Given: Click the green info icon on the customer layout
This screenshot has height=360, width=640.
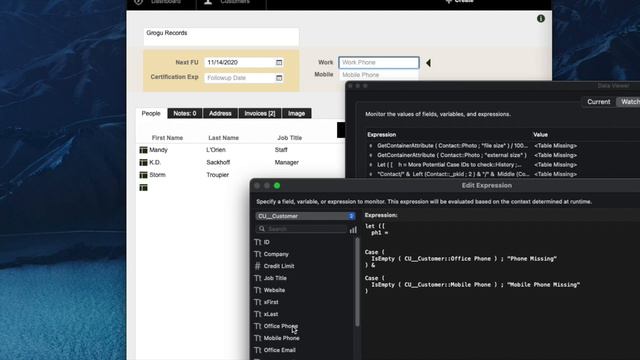Looking at the screenshot, I should pos(541,18).
